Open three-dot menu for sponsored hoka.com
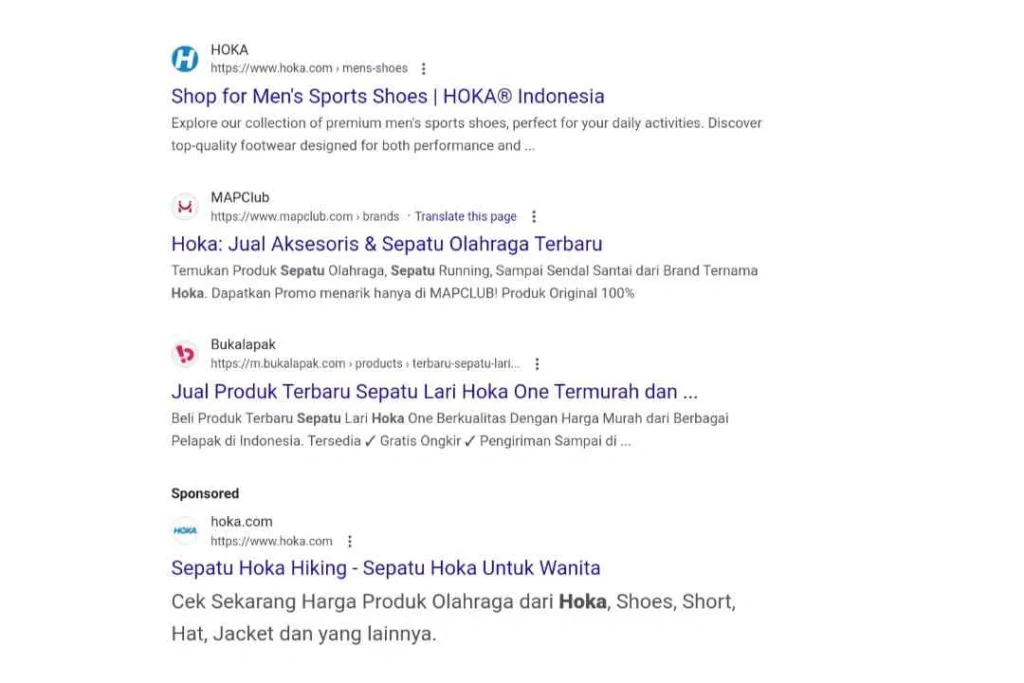The height and width of the screenshot is (683, 1024). coord(349,541)
